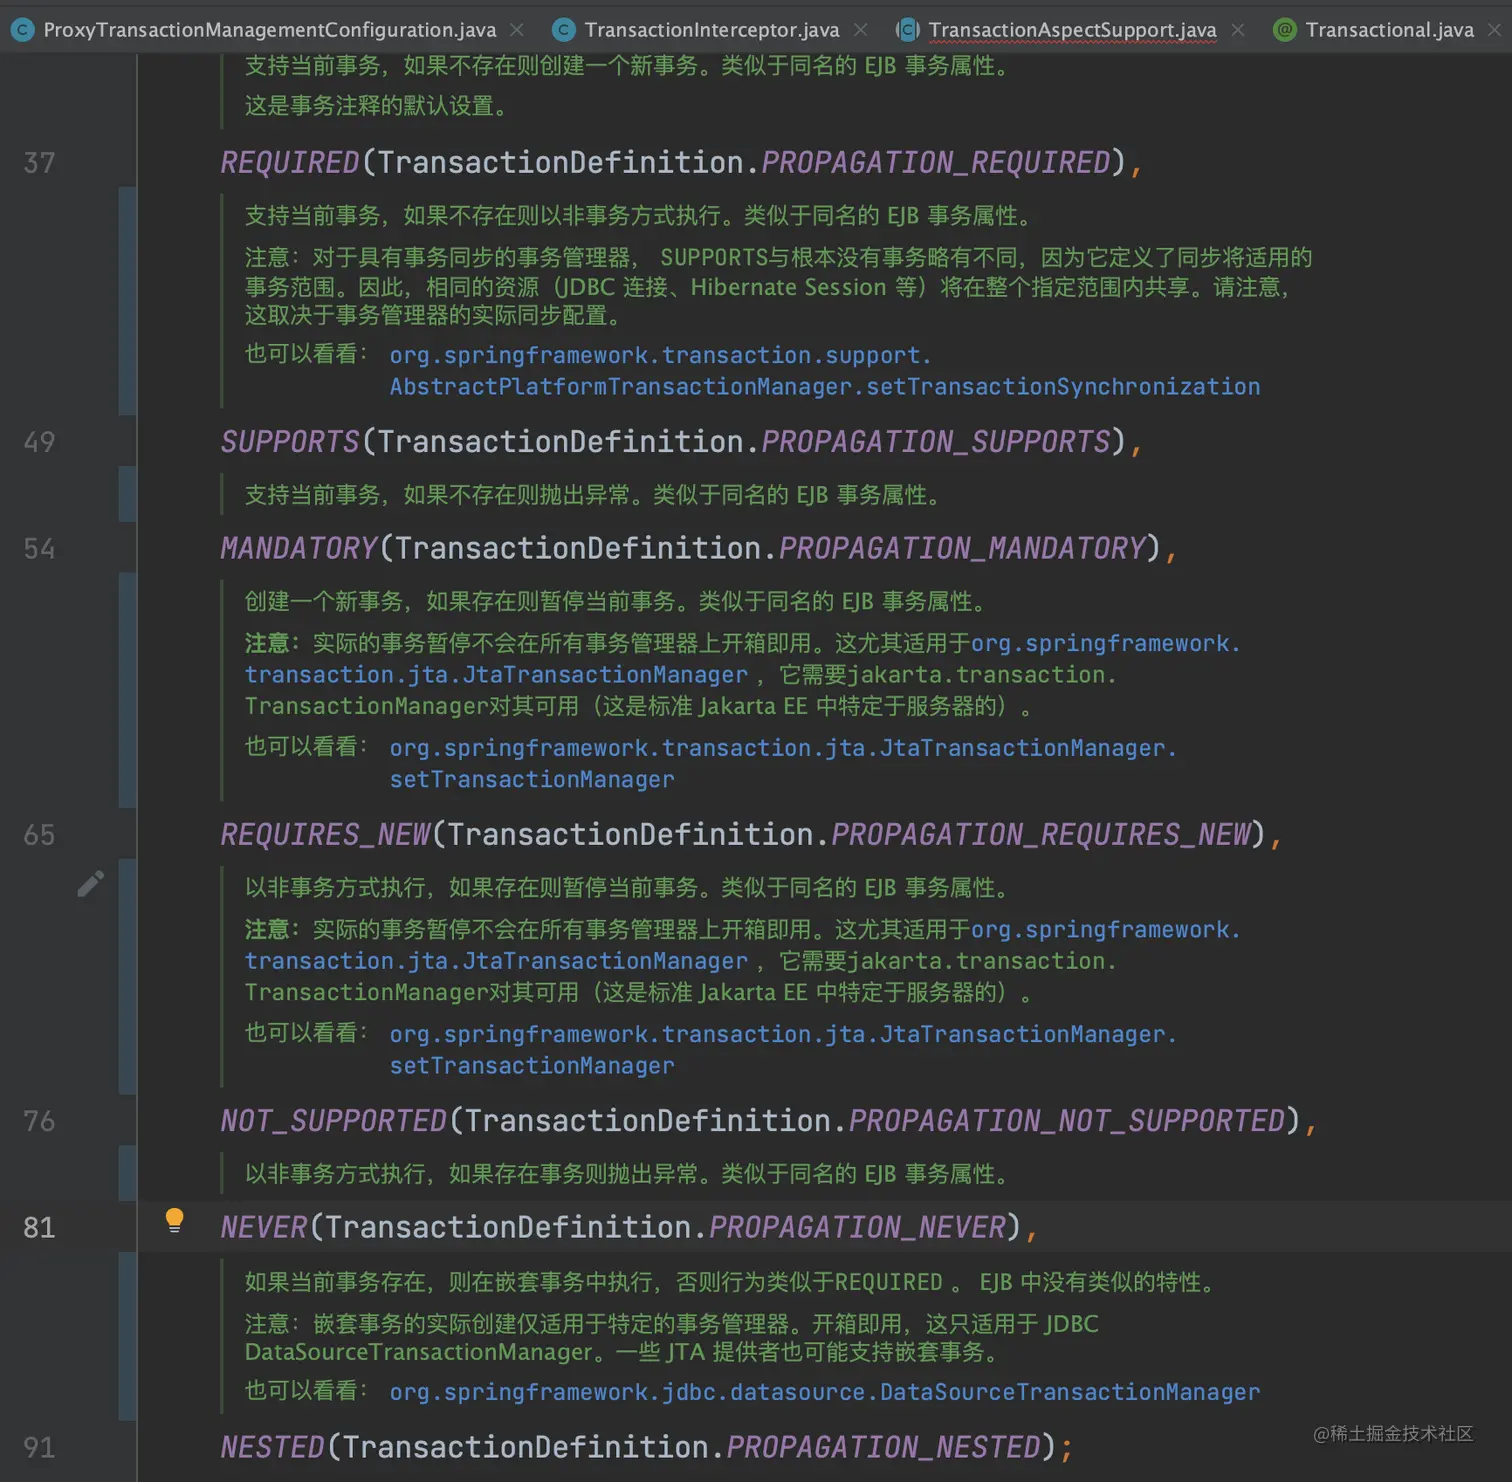Open the TransactionInterceptor.java tab
Image resolution: width=1512 pixels, height=1482 pixels.
pyautogui.click(x=712, y=30)
